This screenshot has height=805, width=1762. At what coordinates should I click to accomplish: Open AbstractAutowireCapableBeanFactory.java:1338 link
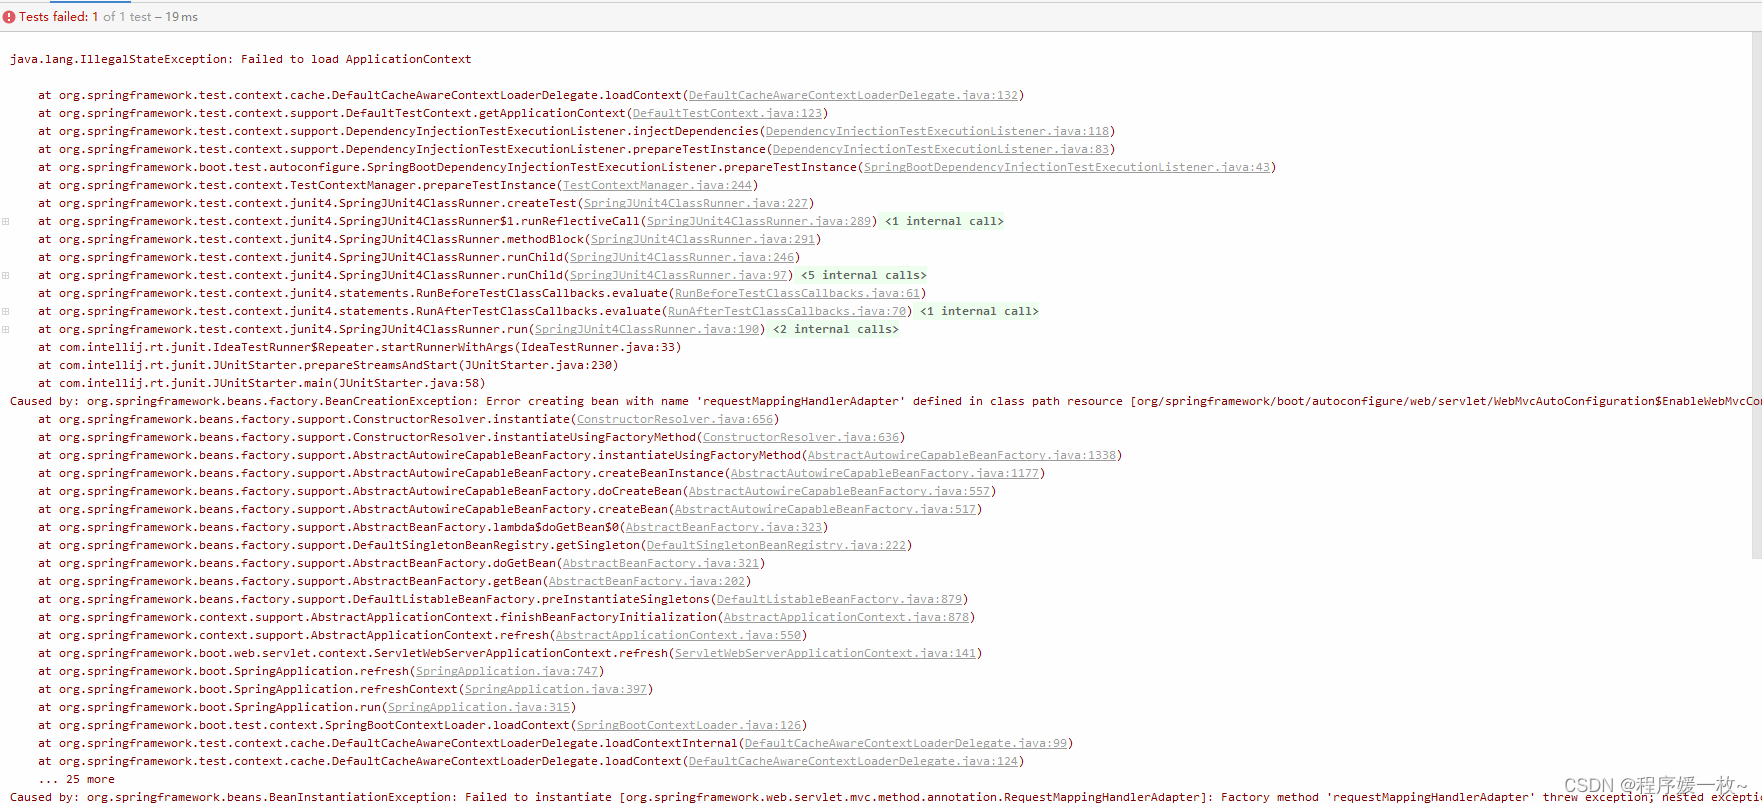click(962, 455)
